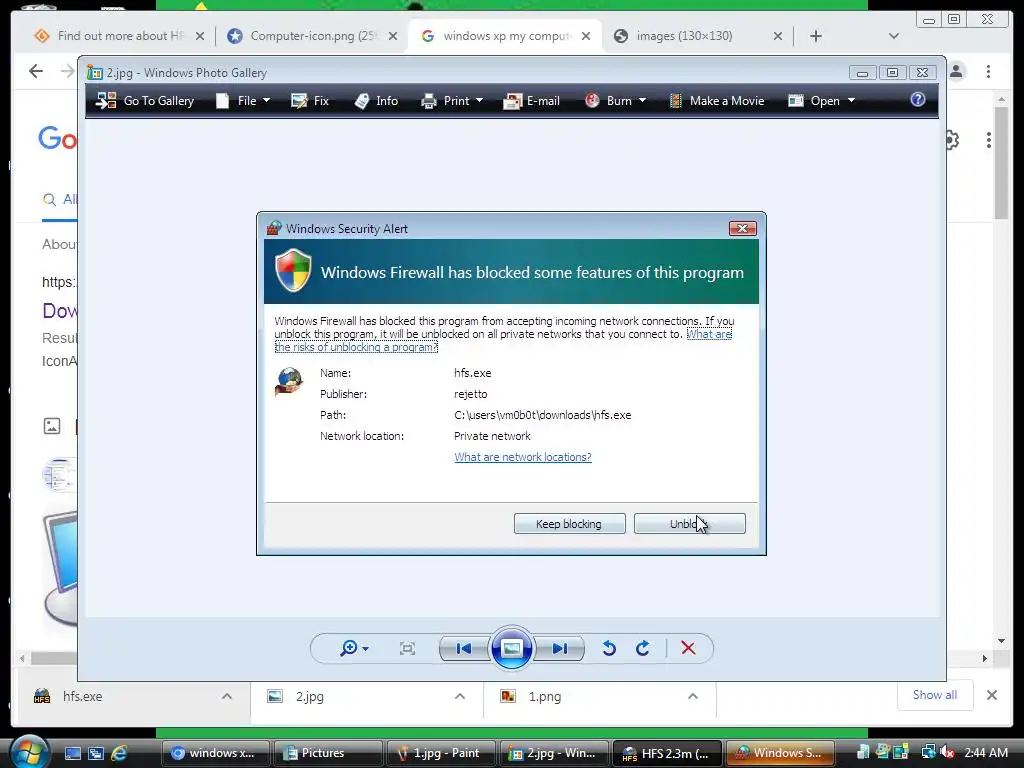Click the zoom magnifier display size control
This screenshot has width=1024, height=768.
click(x=354, y=648)
